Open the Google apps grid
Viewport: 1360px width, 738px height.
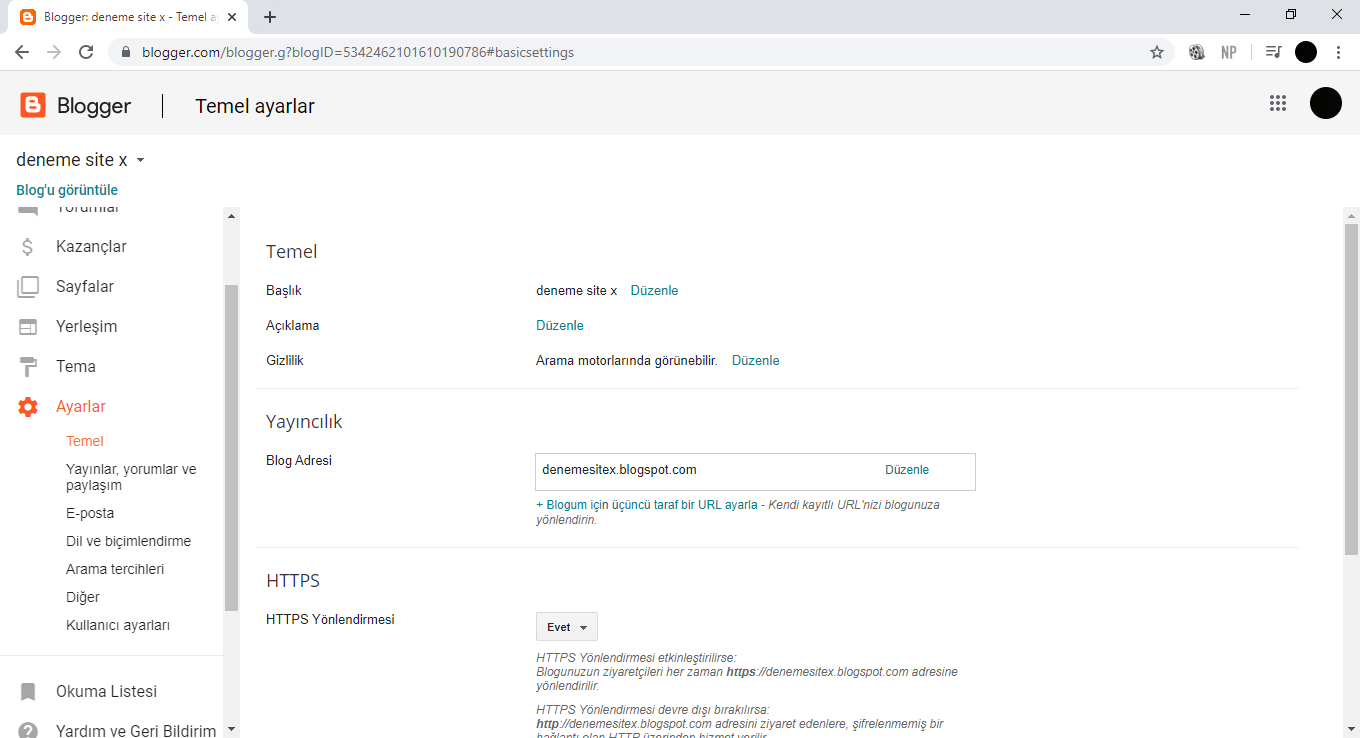[1277, 103]
